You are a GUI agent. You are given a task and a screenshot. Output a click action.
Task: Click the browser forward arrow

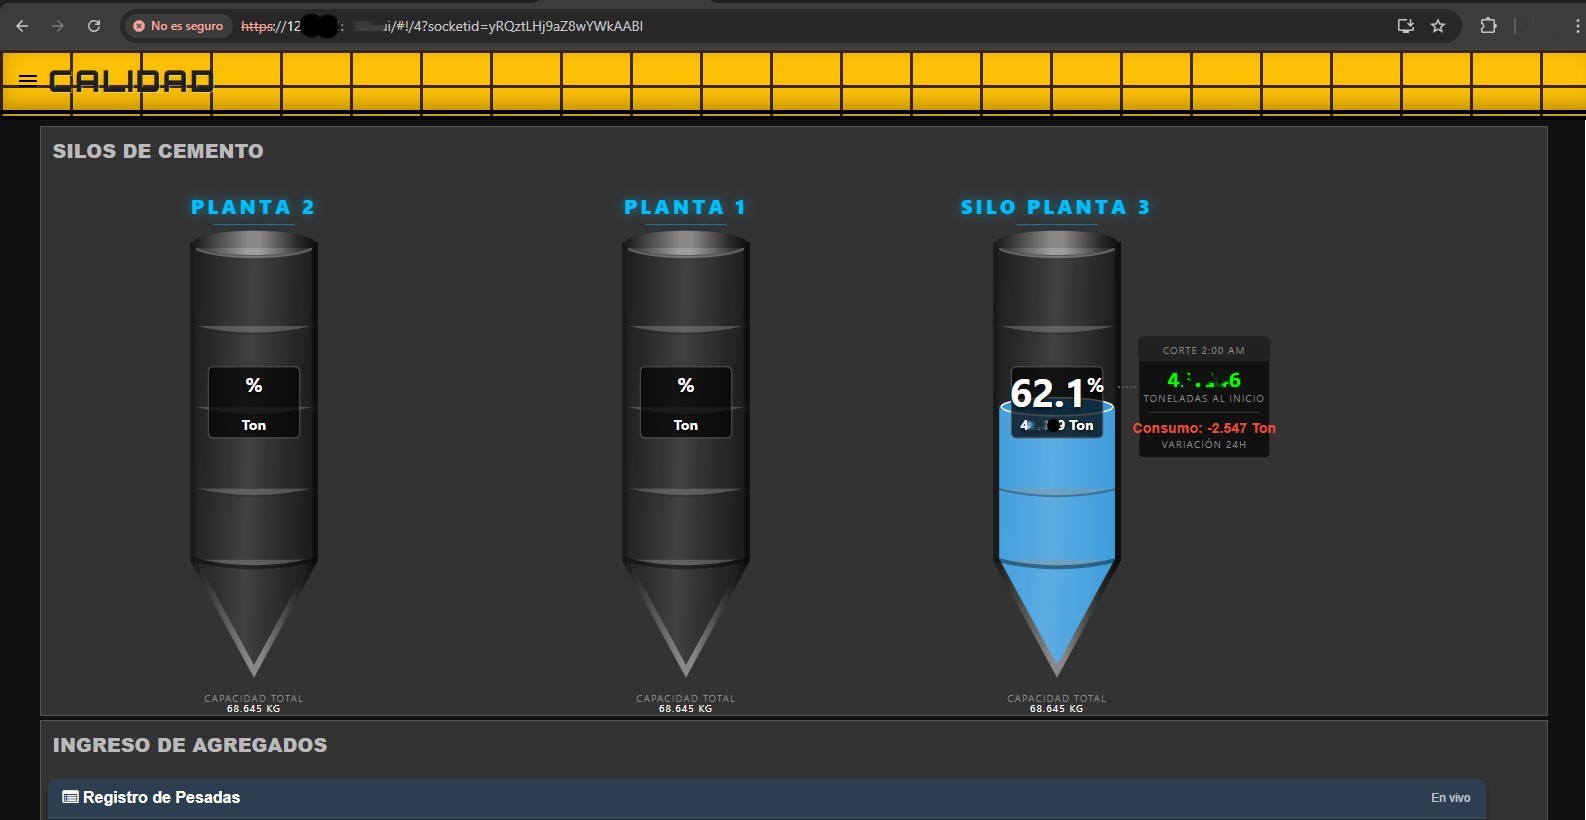[x=58, y=26]
